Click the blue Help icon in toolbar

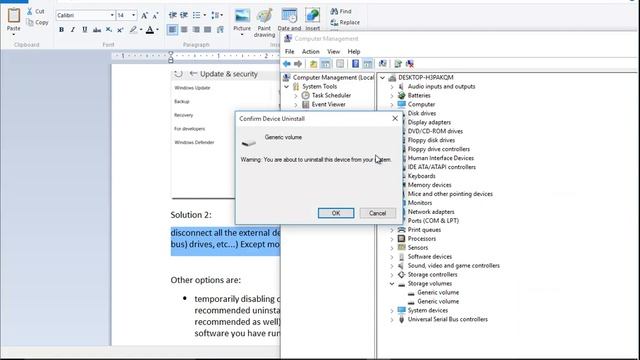point(356,64)
